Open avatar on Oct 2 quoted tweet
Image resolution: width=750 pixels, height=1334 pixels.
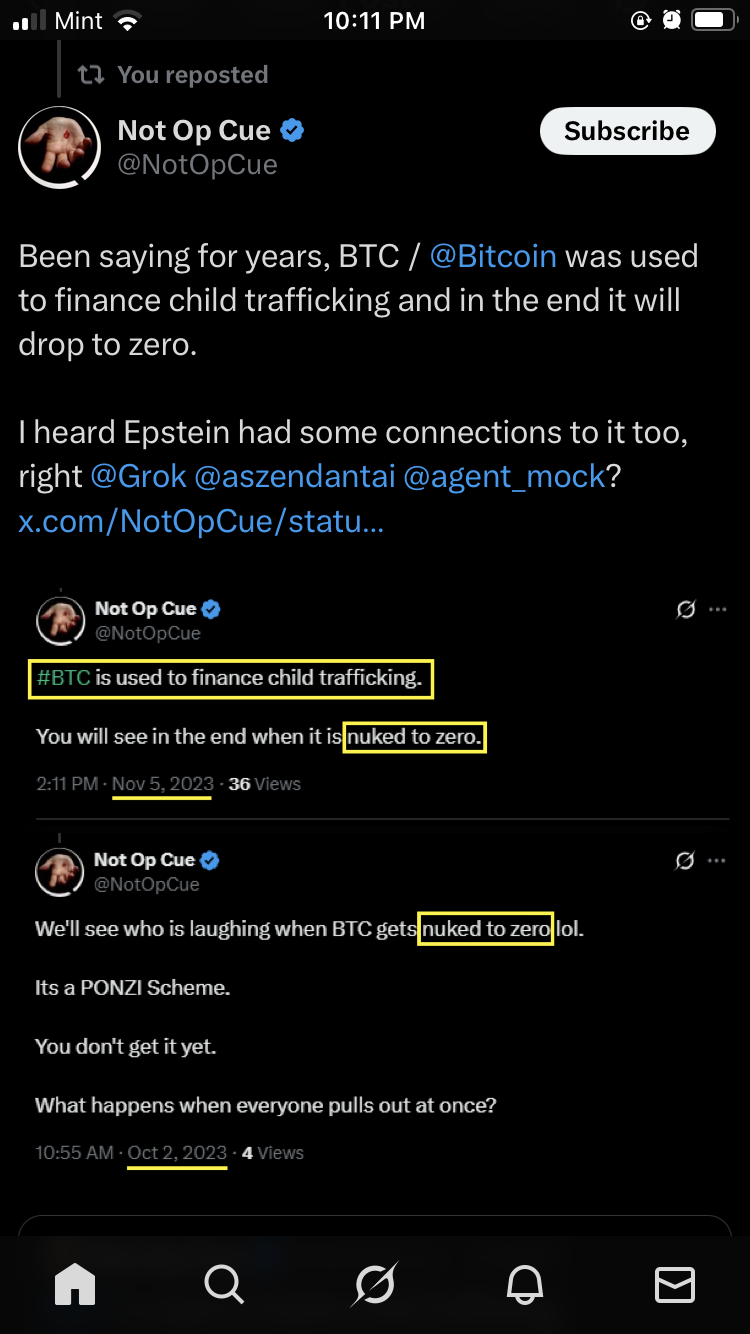click(60, 871)
